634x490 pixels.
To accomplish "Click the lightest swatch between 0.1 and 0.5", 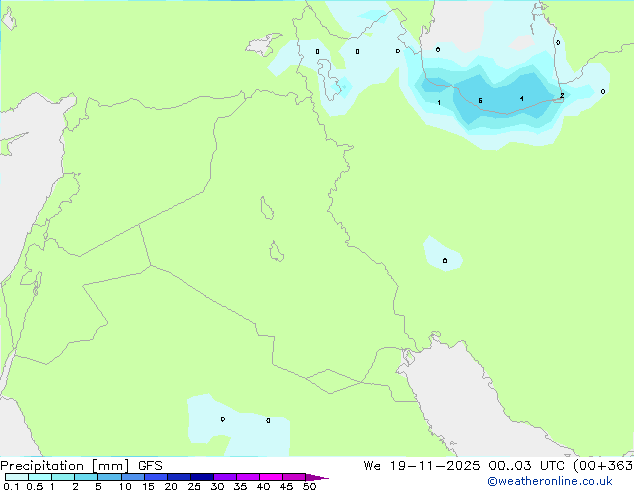I will tap(17, 477).
